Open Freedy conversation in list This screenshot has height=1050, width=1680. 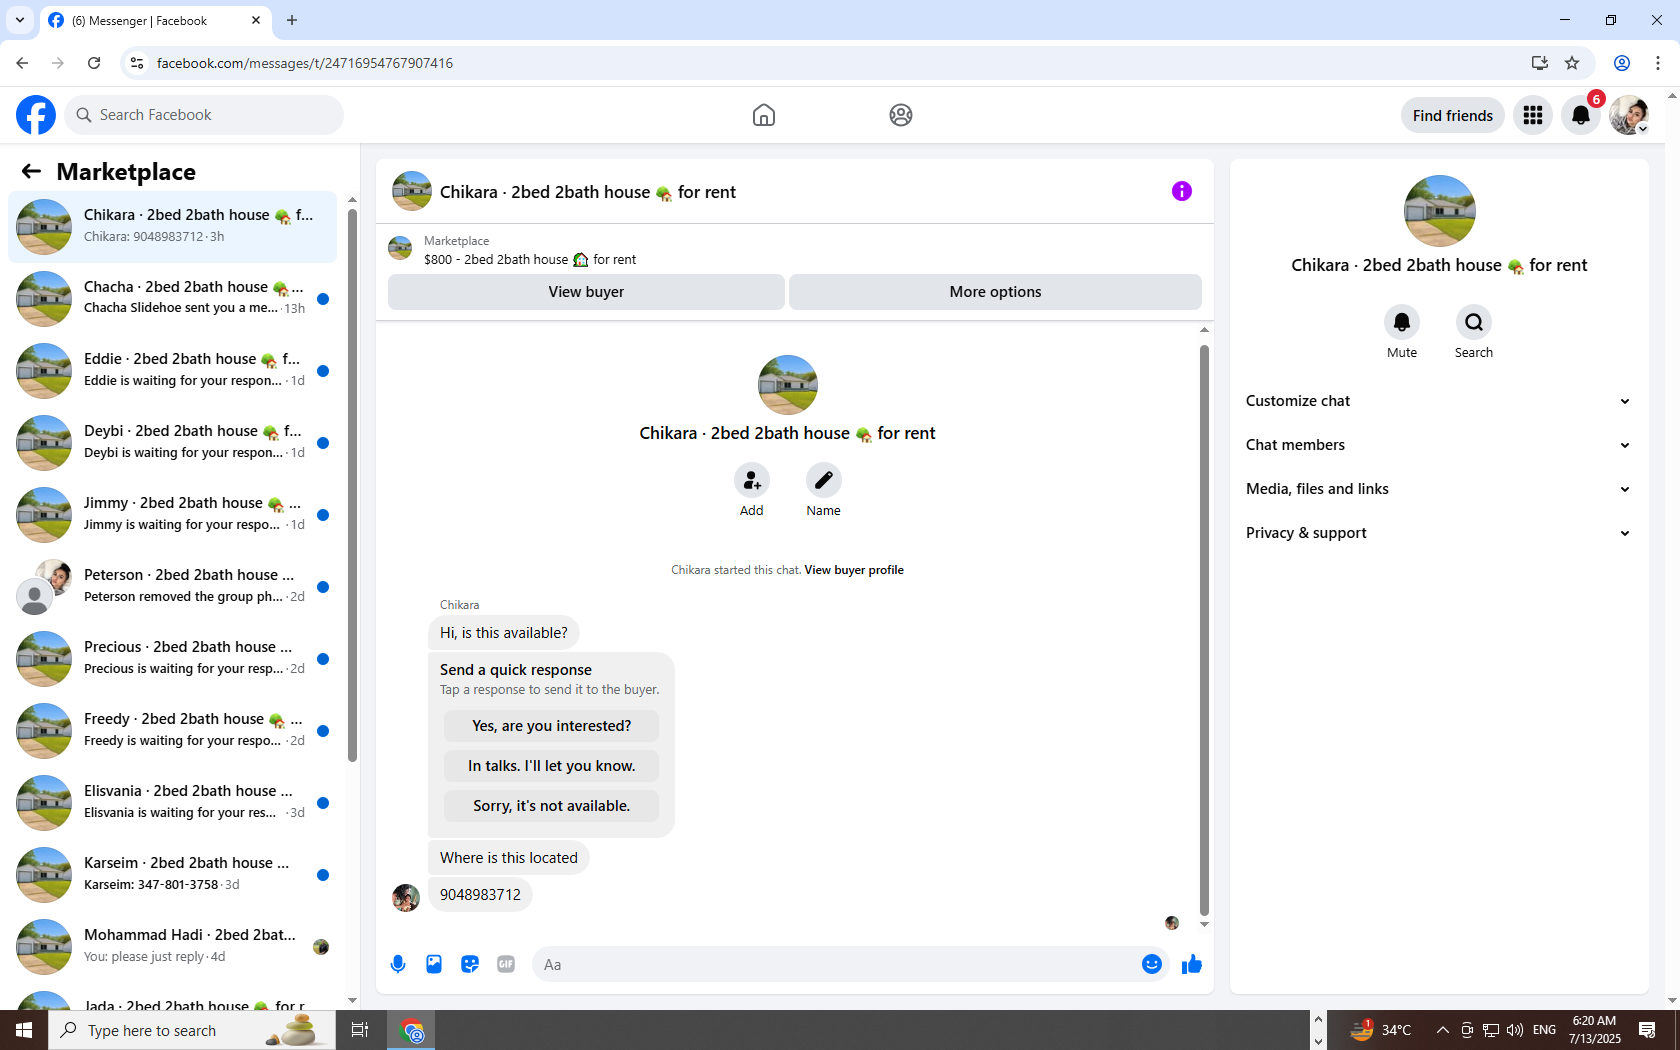pyautogui.click(x=173, y=731)
